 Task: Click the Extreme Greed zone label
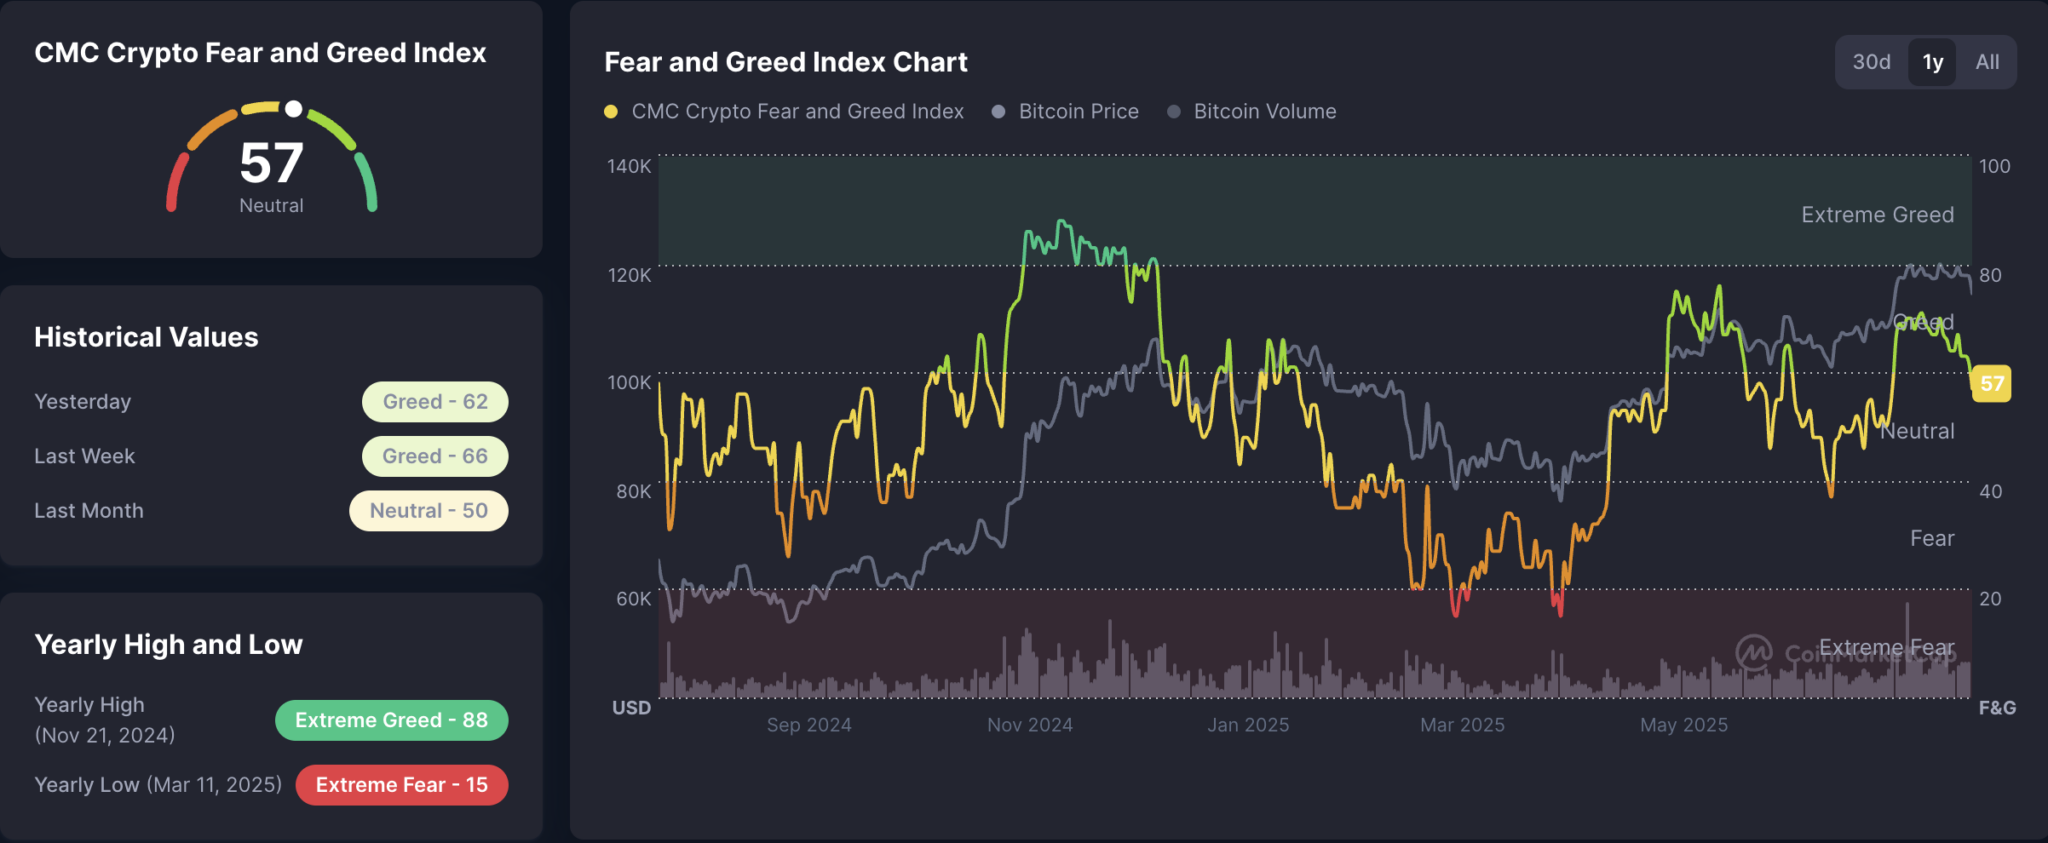(1877, 215)
